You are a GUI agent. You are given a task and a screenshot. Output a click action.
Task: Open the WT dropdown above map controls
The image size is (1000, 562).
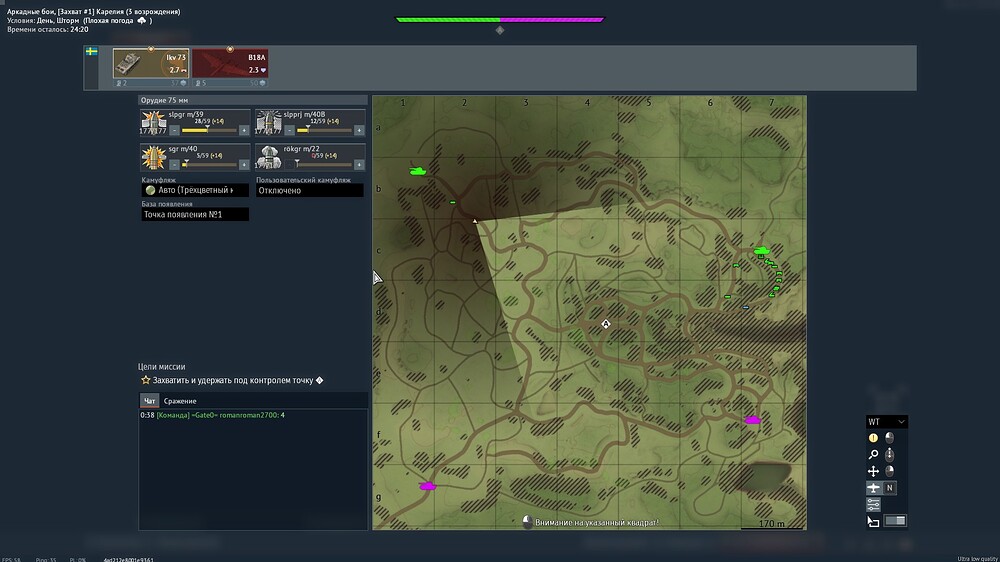(886, 422)
